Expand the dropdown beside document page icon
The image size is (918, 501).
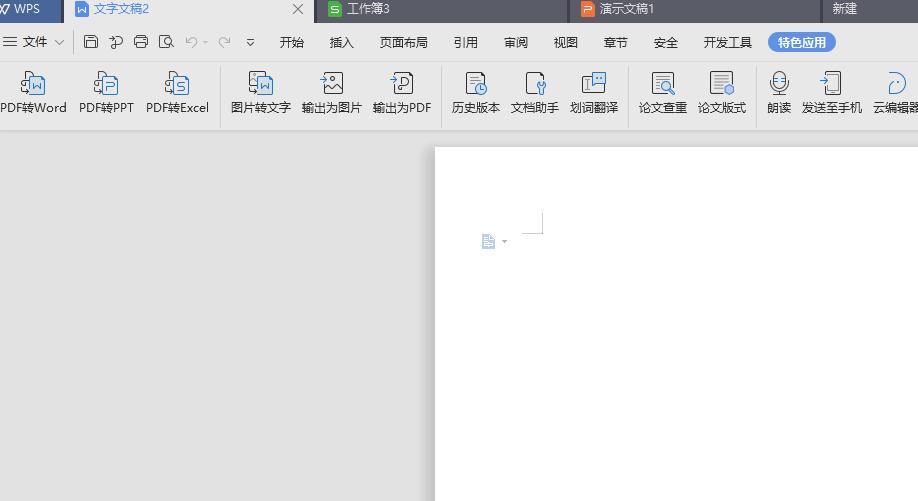pyautogui.click(x=504, y=241)
